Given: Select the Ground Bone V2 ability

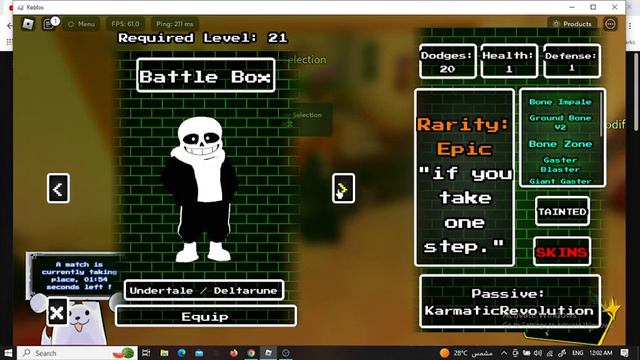Looking at the screenshot, I should [x=560, y=122].
